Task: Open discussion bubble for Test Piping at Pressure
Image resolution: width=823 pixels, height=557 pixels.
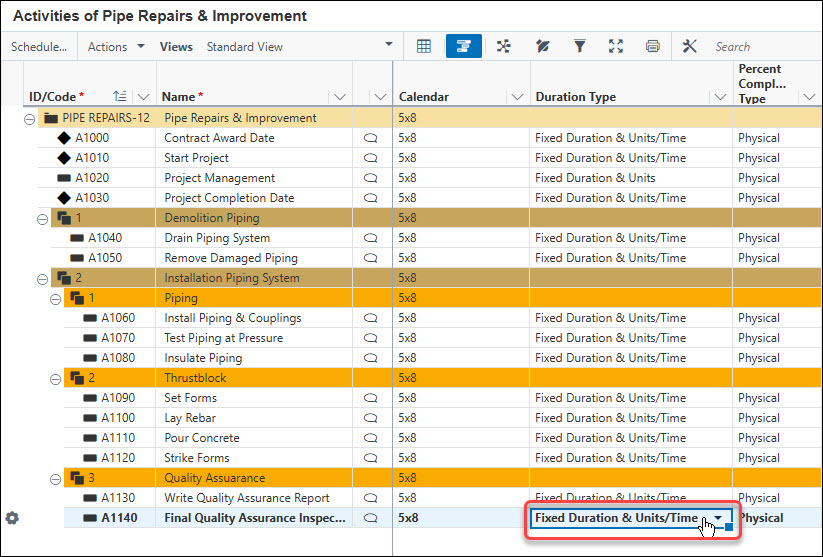Action: tap(371, 338)
